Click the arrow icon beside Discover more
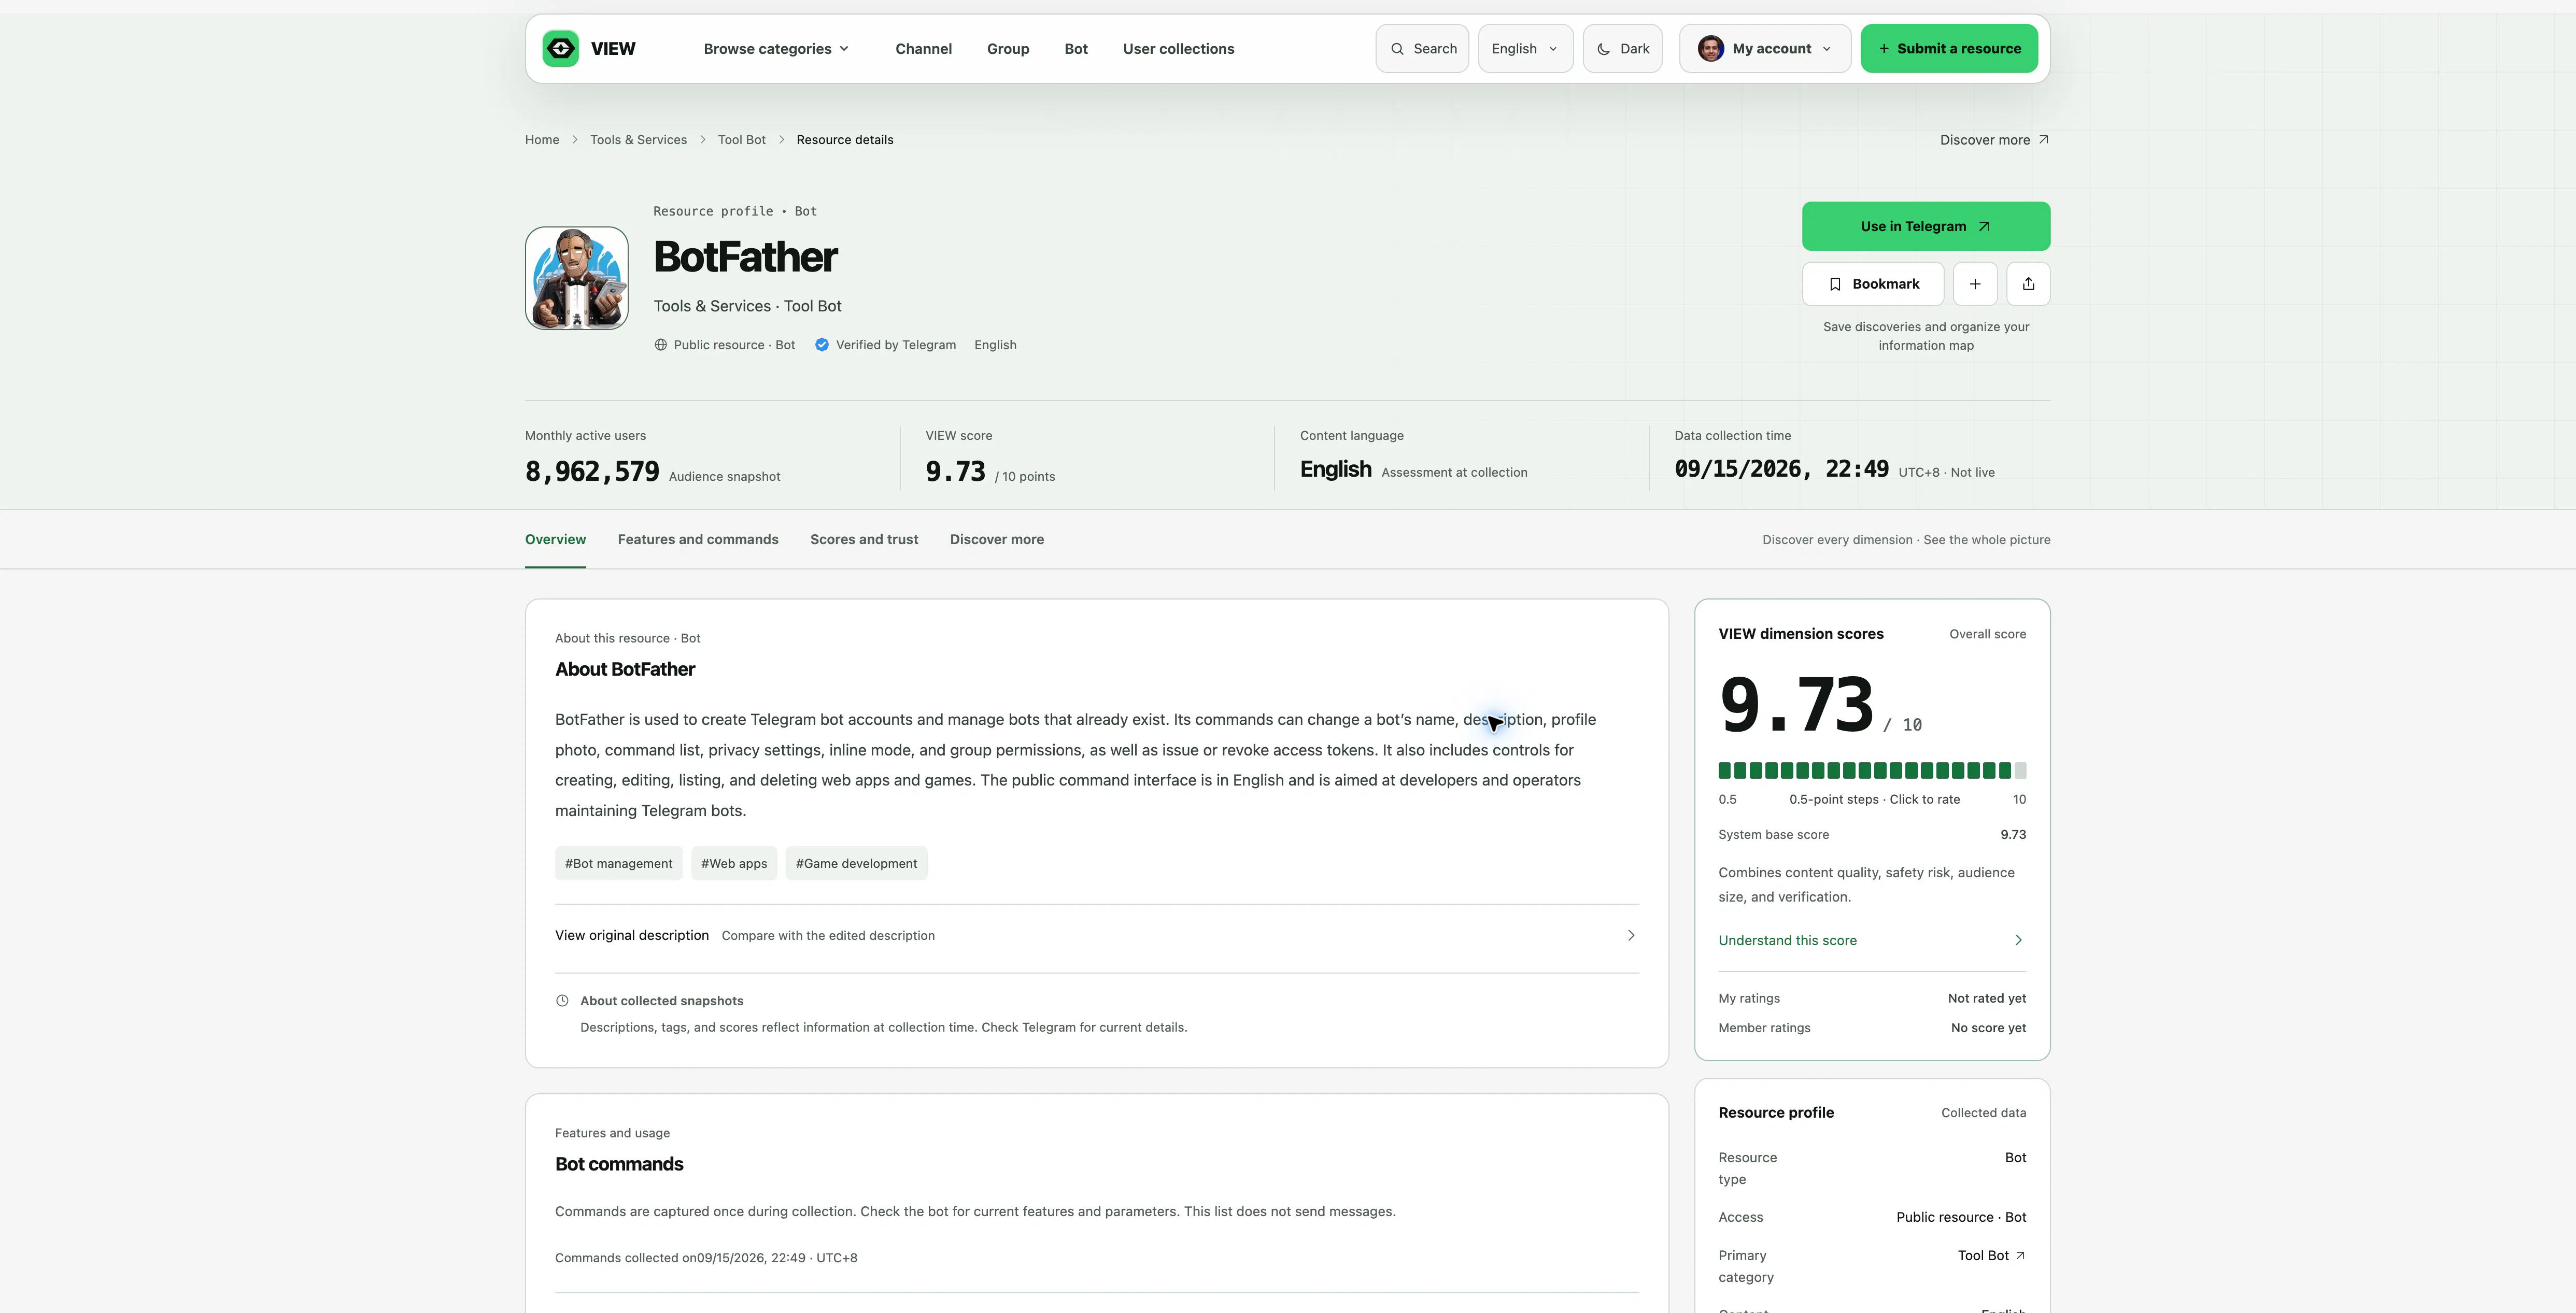Image resolution: width=2576 pixels, height=1313 pixels. pos(2043,140)
